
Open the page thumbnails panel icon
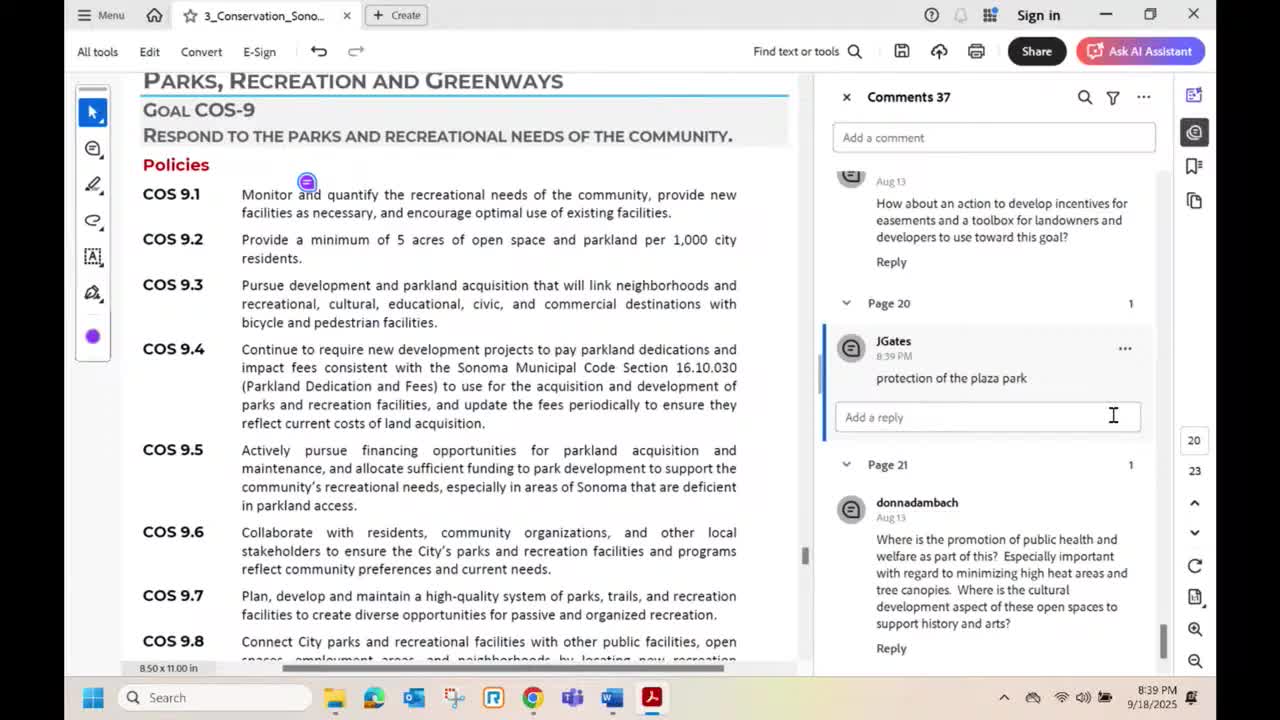pyautogui.click(x=1194, y=201)
